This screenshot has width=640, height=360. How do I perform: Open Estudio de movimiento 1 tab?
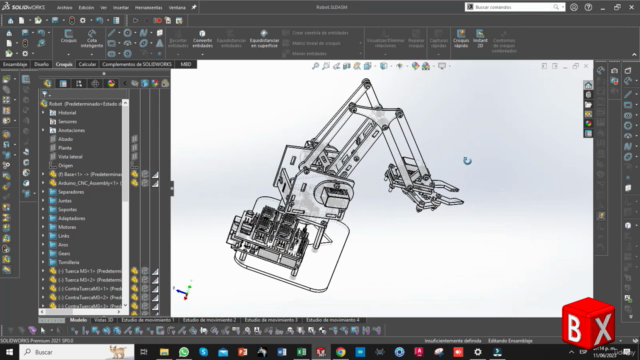coord(148,320)
